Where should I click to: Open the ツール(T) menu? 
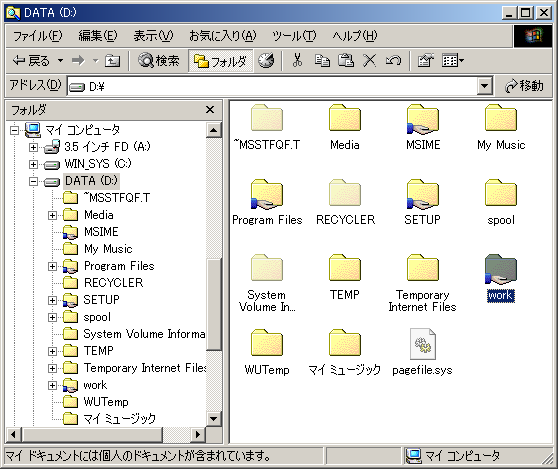294,36
